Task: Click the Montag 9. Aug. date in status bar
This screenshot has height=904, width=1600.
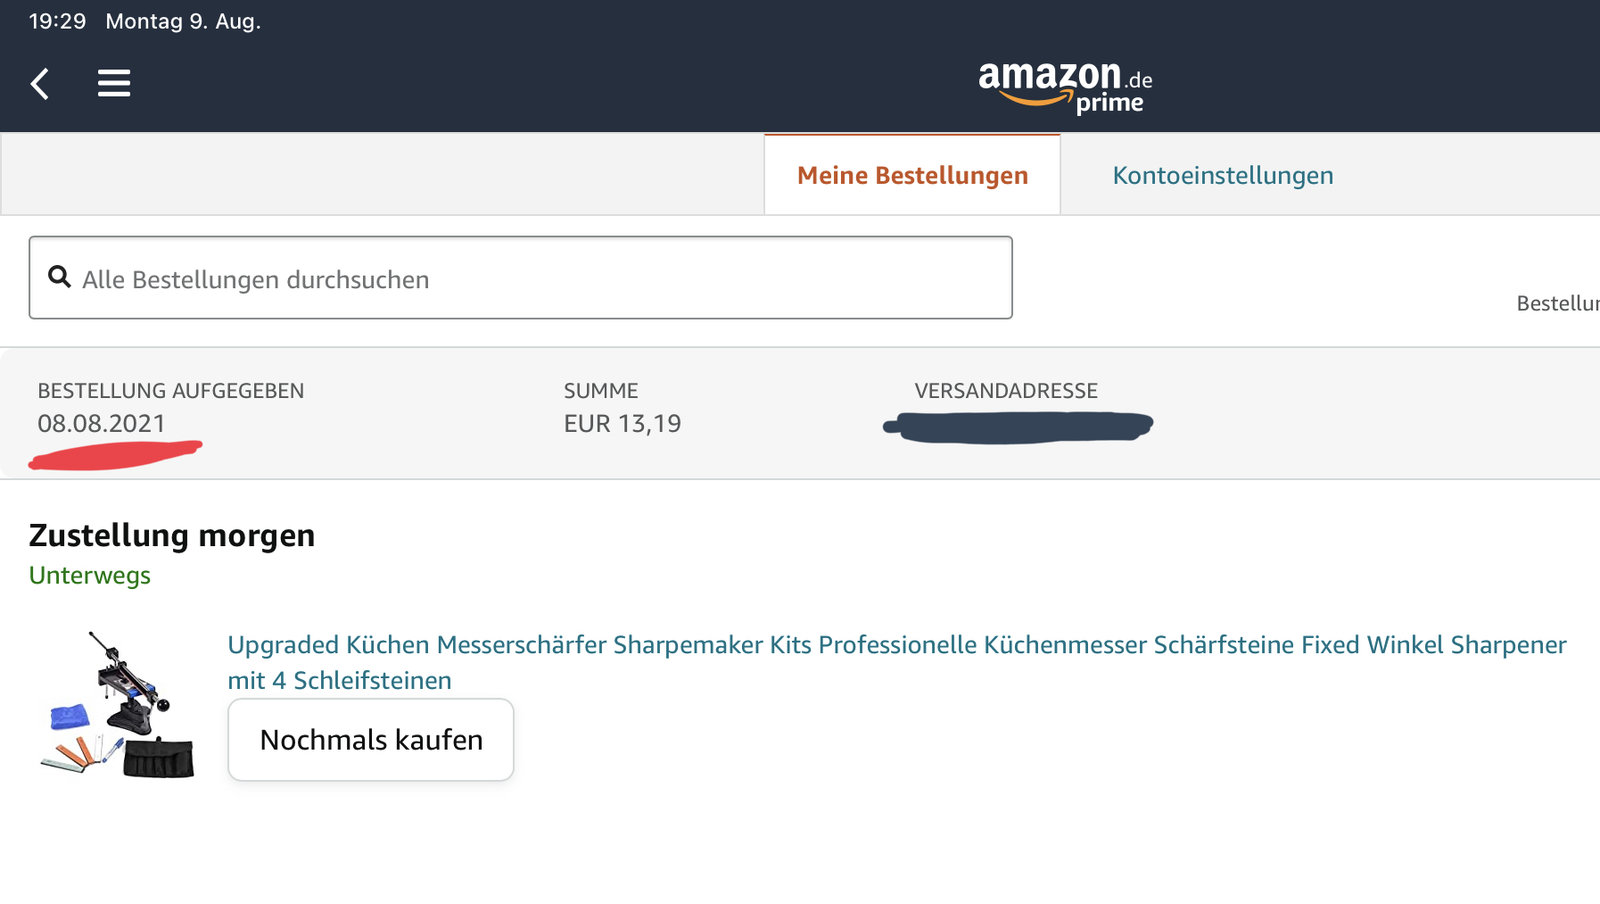Action: 183,21
